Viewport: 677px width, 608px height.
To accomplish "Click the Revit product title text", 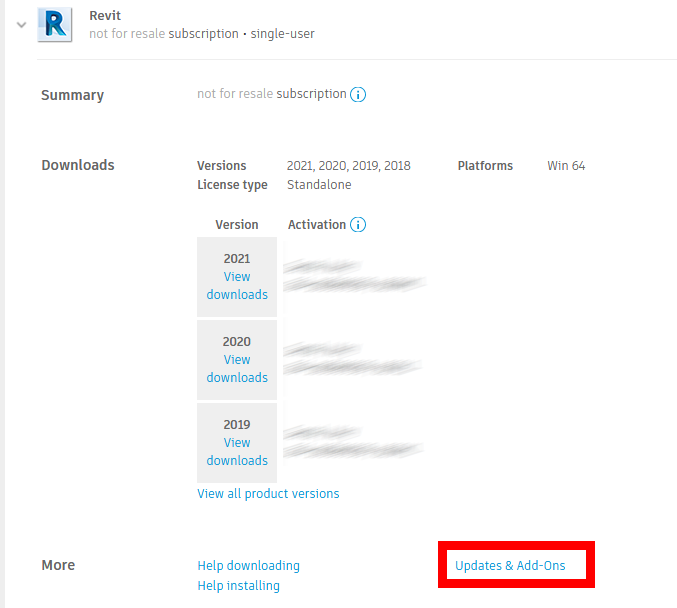I will (105, 16).
